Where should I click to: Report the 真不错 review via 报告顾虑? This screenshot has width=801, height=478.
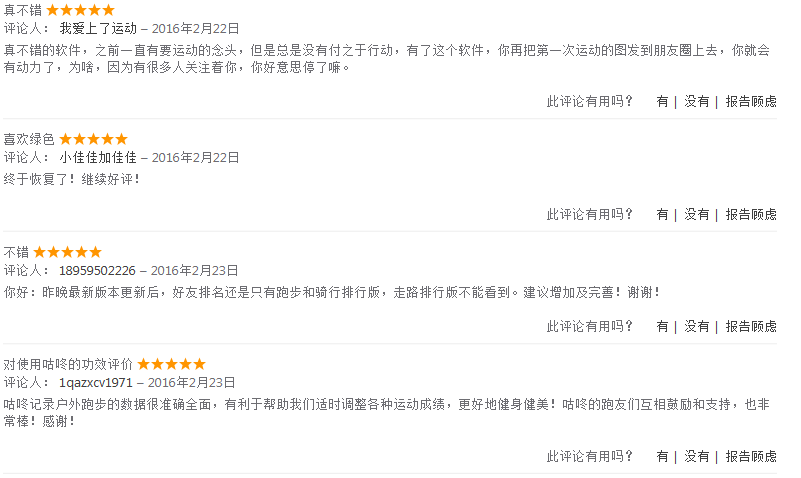pyautogui.click(x=751, y=102)
